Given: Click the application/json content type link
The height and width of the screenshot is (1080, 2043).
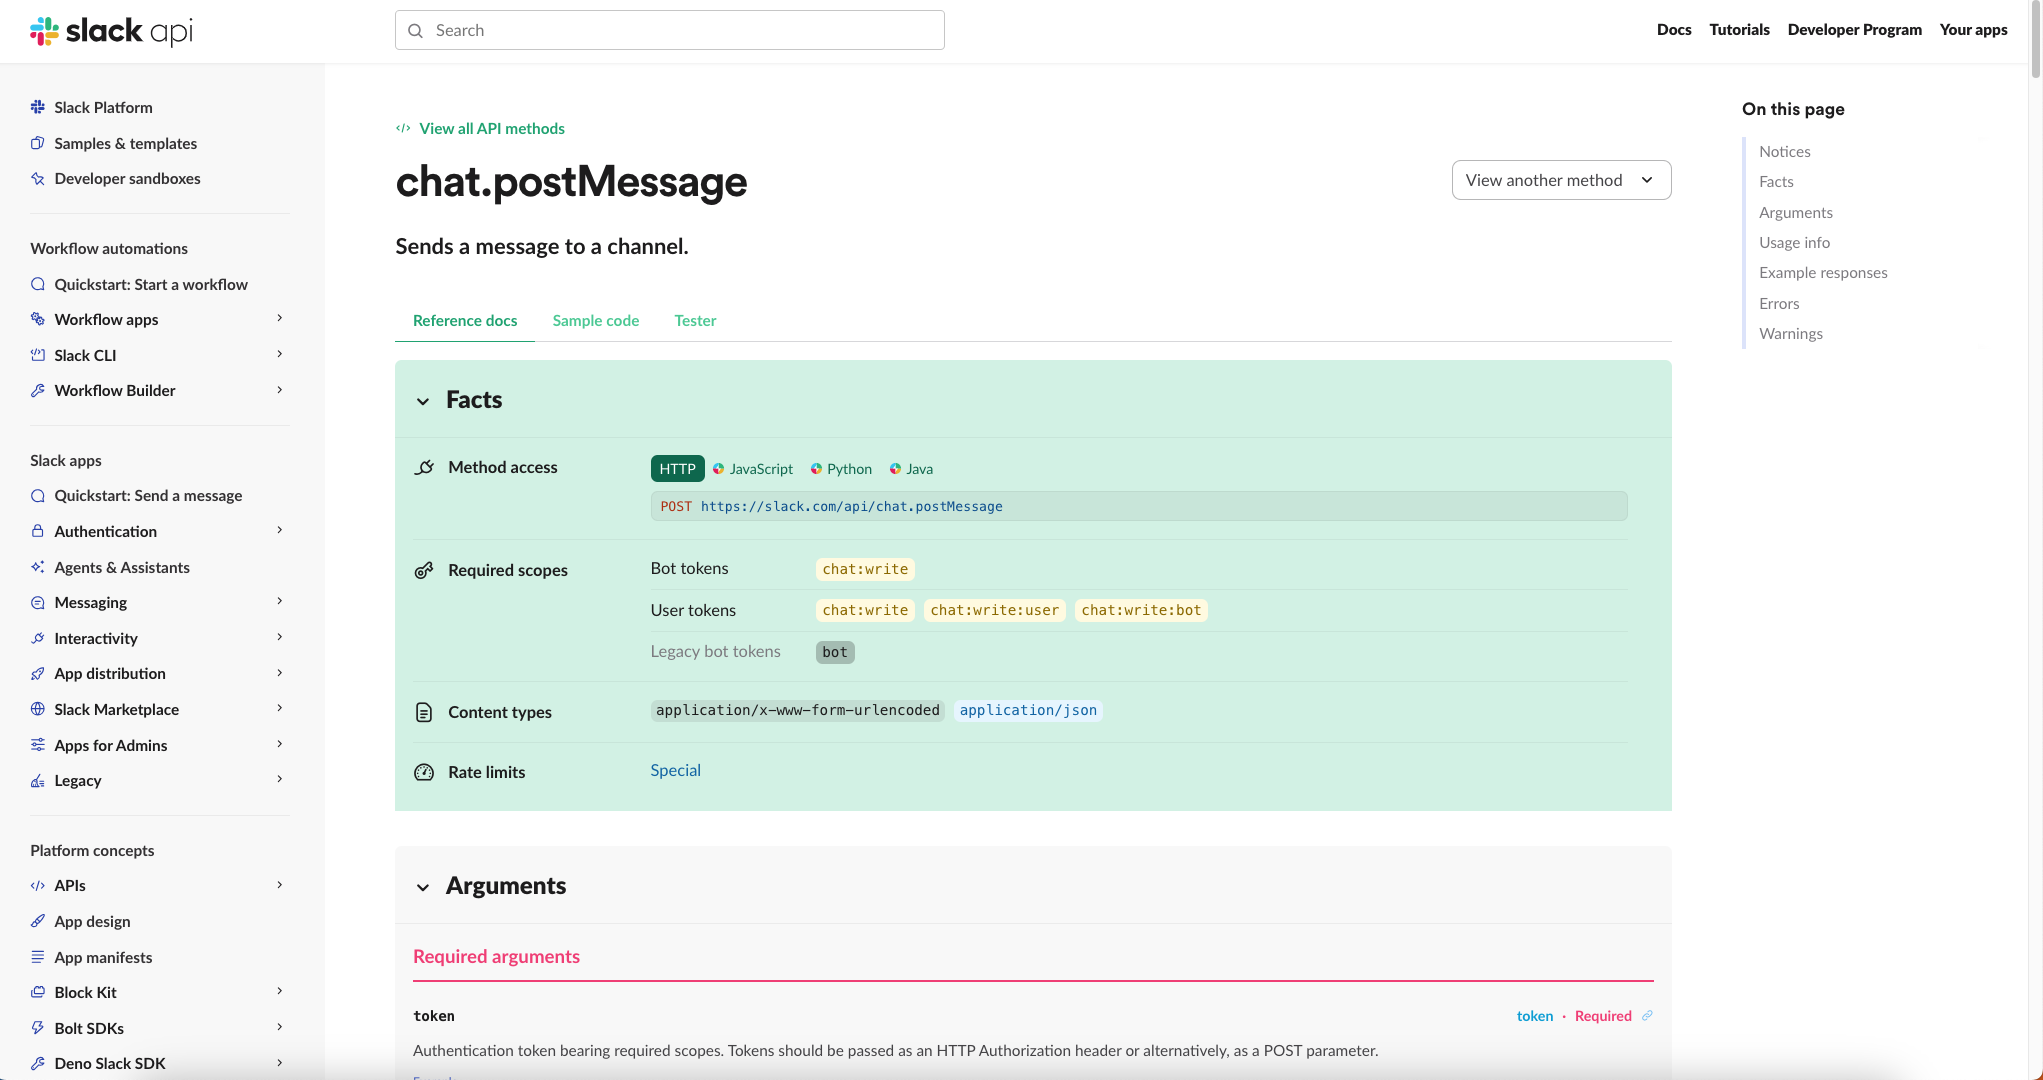Looking at the screenshot, I should [1028, 710].
